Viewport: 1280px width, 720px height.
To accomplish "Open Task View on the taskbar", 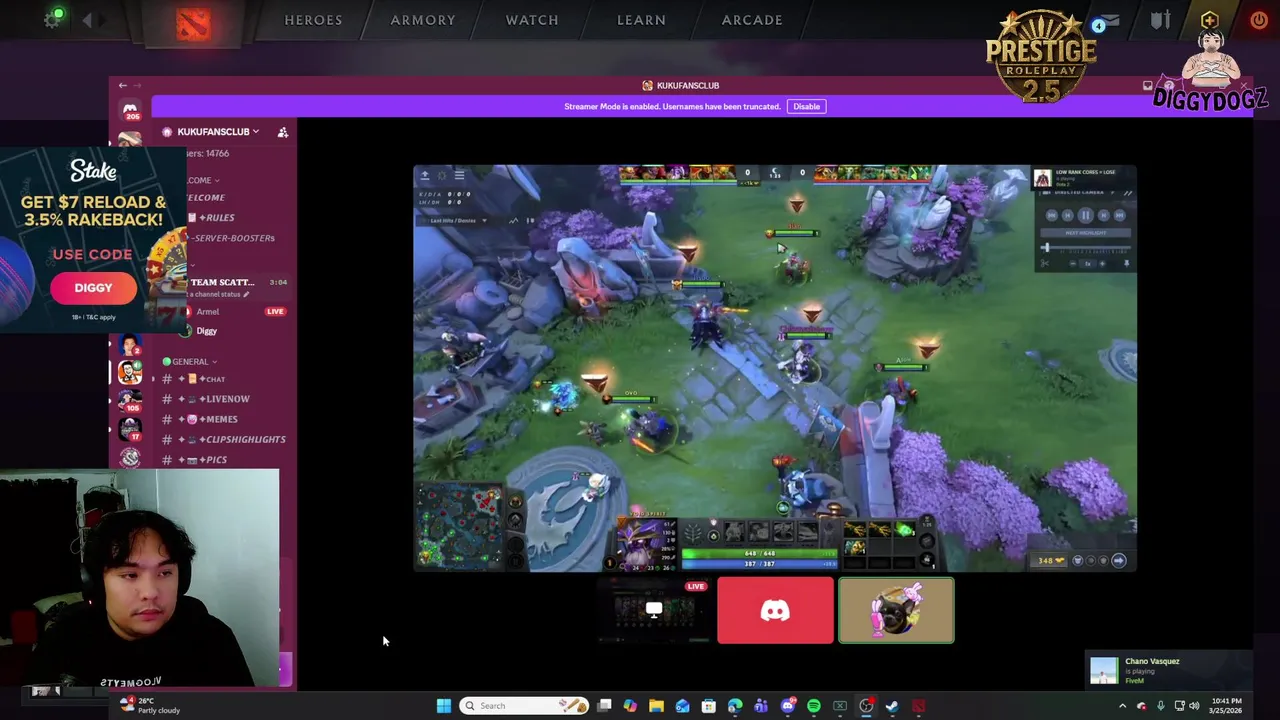I will (x=604, y=706).
